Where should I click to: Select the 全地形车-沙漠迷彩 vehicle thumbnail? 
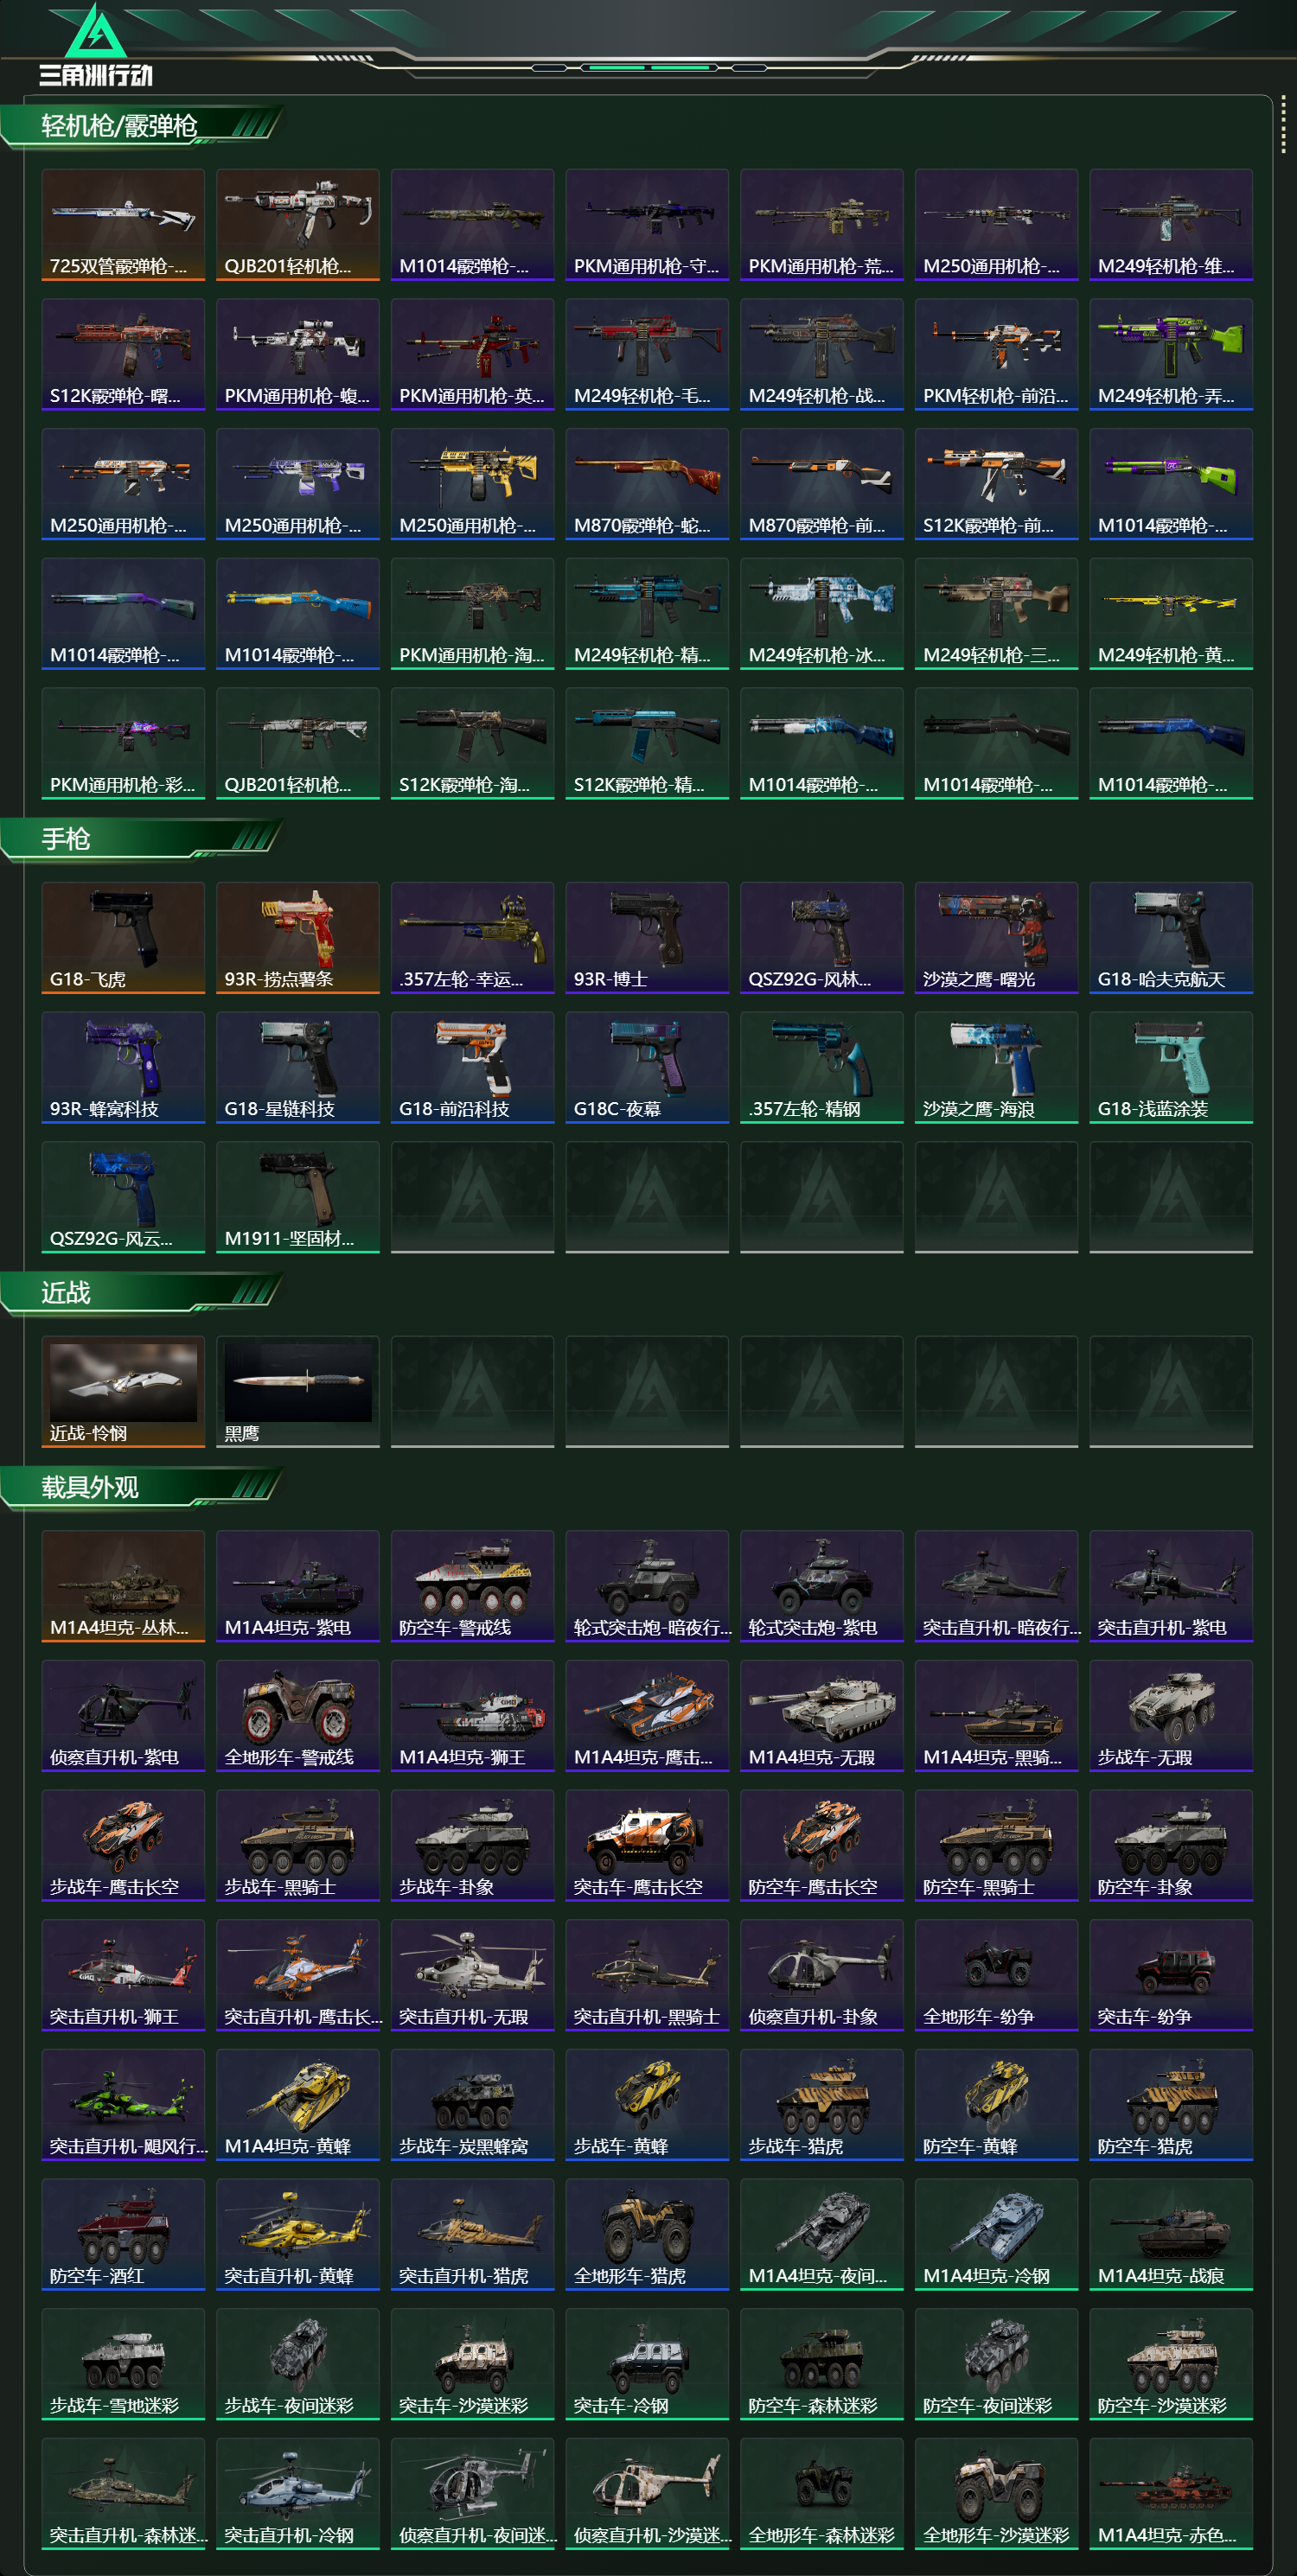996,2494
